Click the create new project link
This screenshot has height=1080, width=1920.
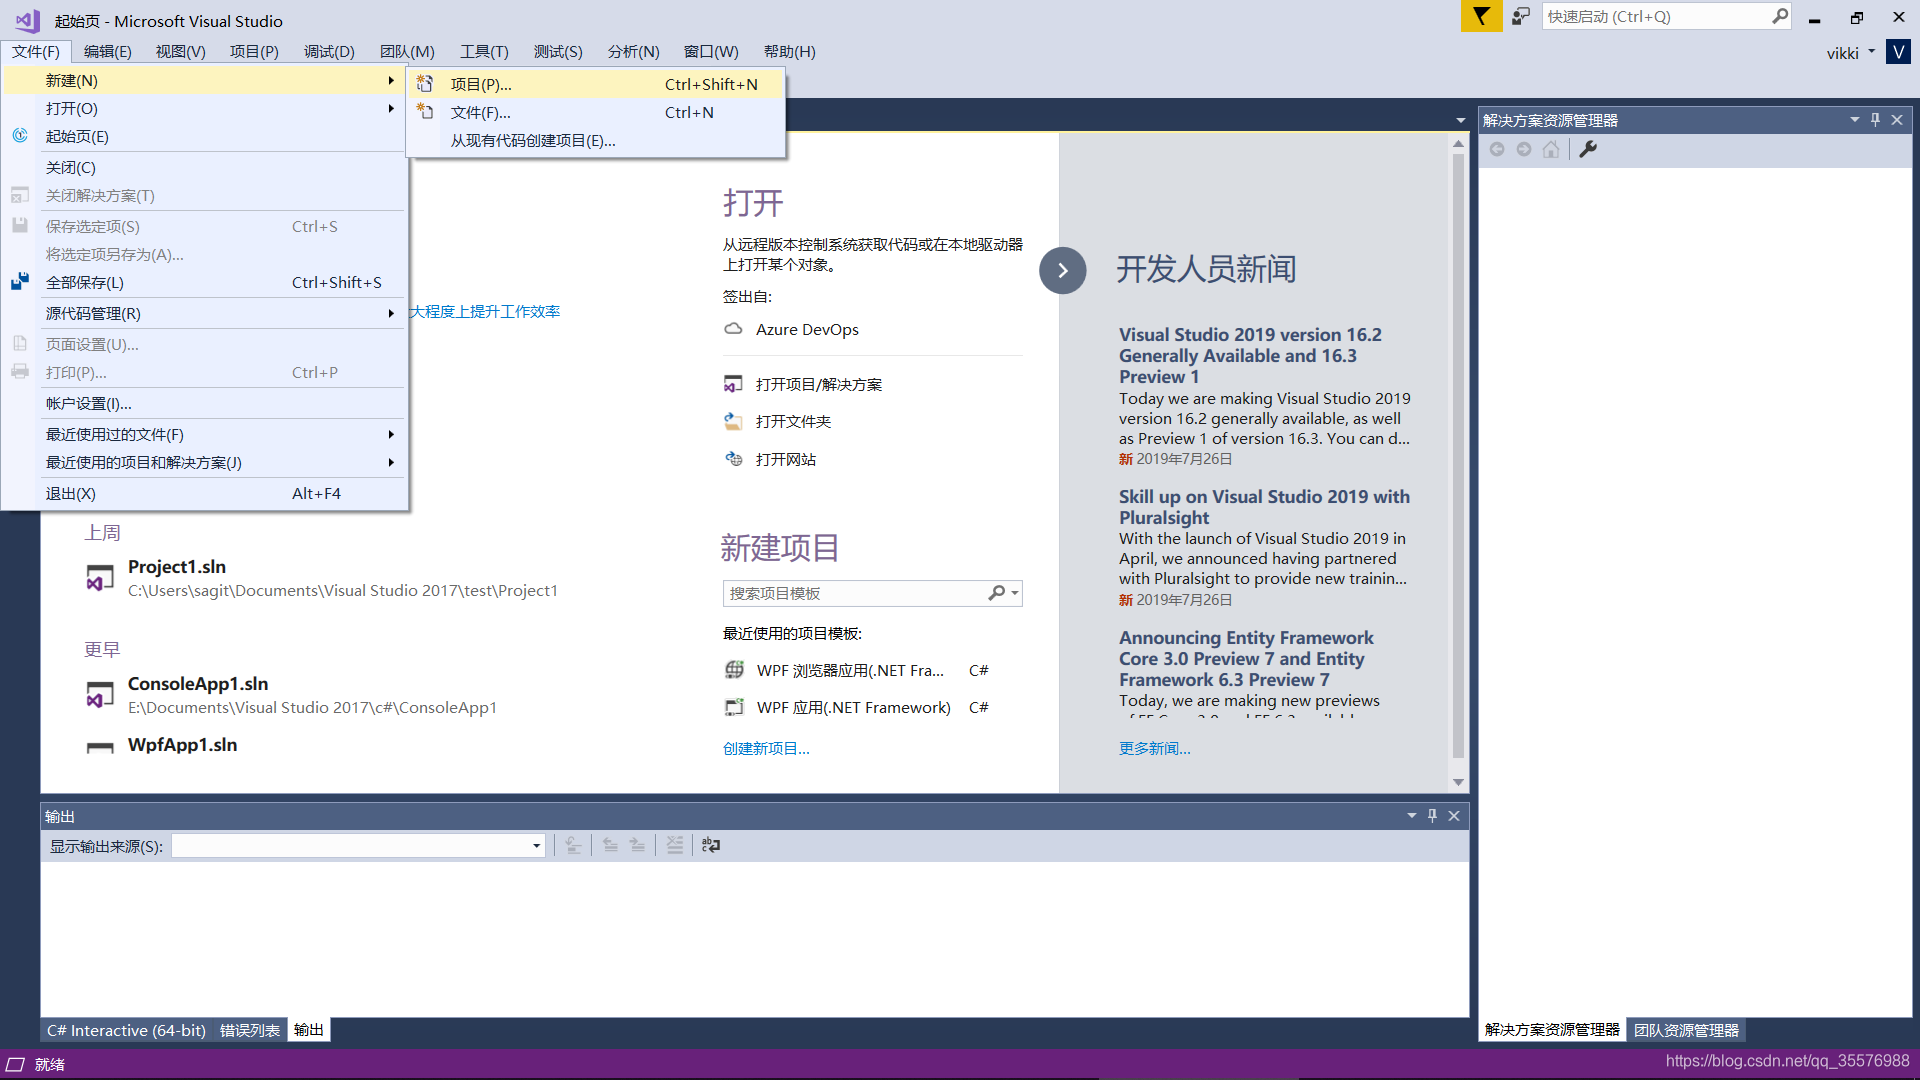click(766, 748)
